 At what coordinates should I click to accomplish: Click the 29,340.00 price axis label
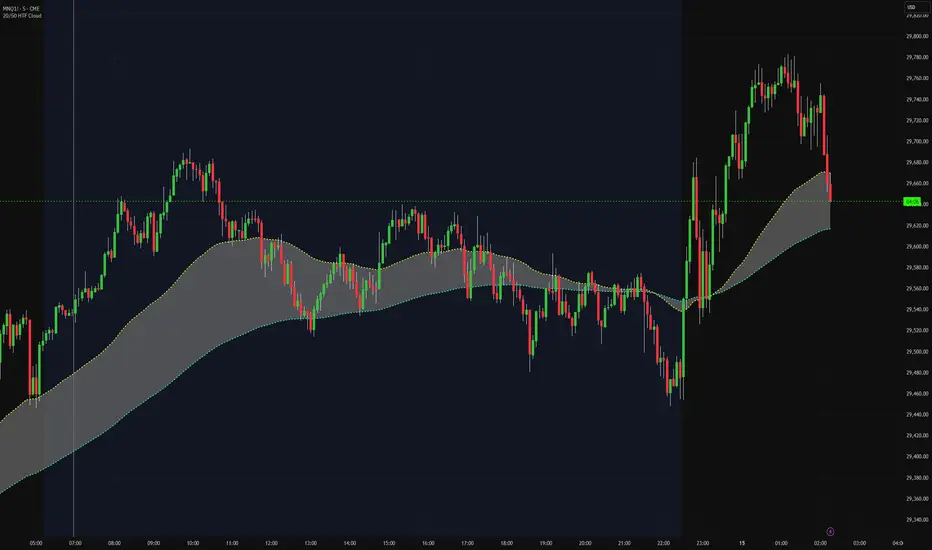(x=917, y=520)
